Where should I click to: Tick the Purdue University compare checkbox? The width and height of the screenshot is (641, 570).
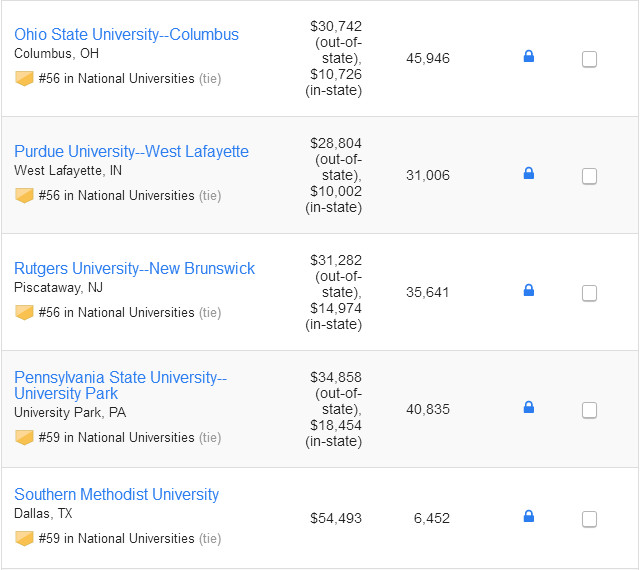[589, 176]
